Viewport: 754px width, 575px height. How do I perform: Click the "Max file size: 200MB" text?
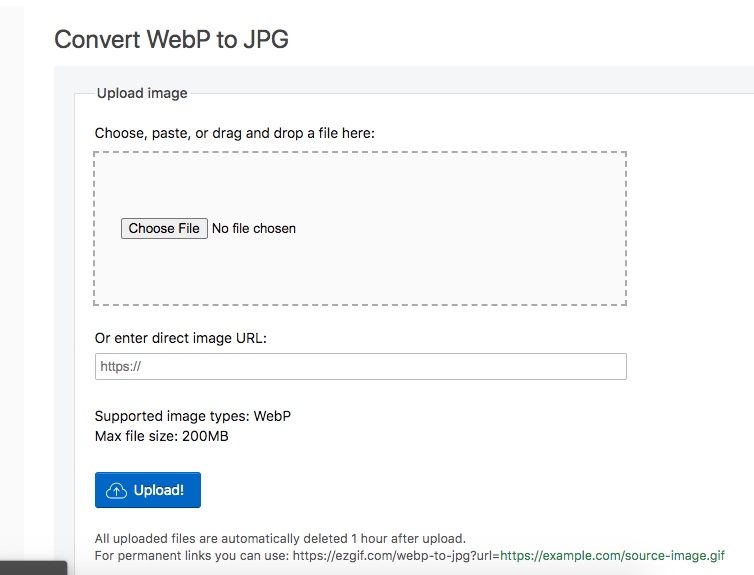162,437
